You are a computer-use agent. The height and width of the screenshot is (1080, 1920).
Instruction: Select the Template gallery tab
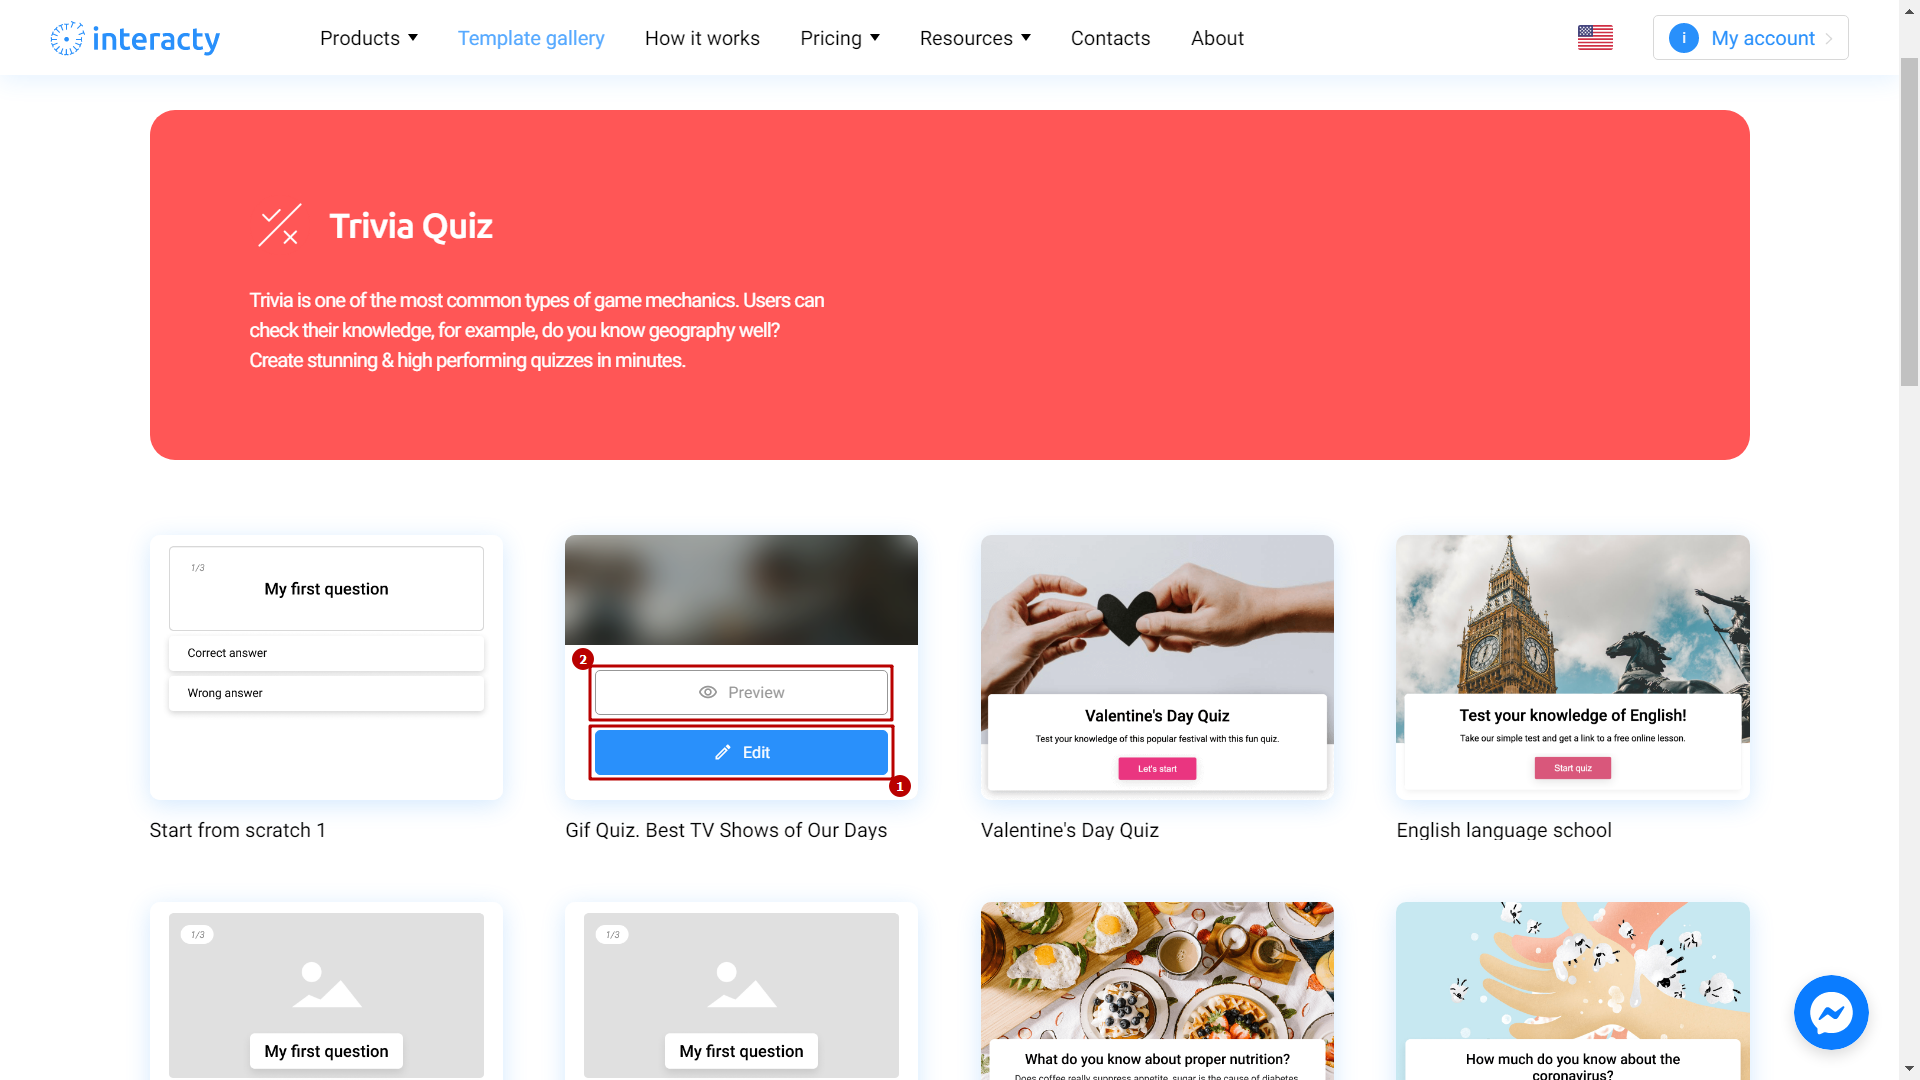530,37
